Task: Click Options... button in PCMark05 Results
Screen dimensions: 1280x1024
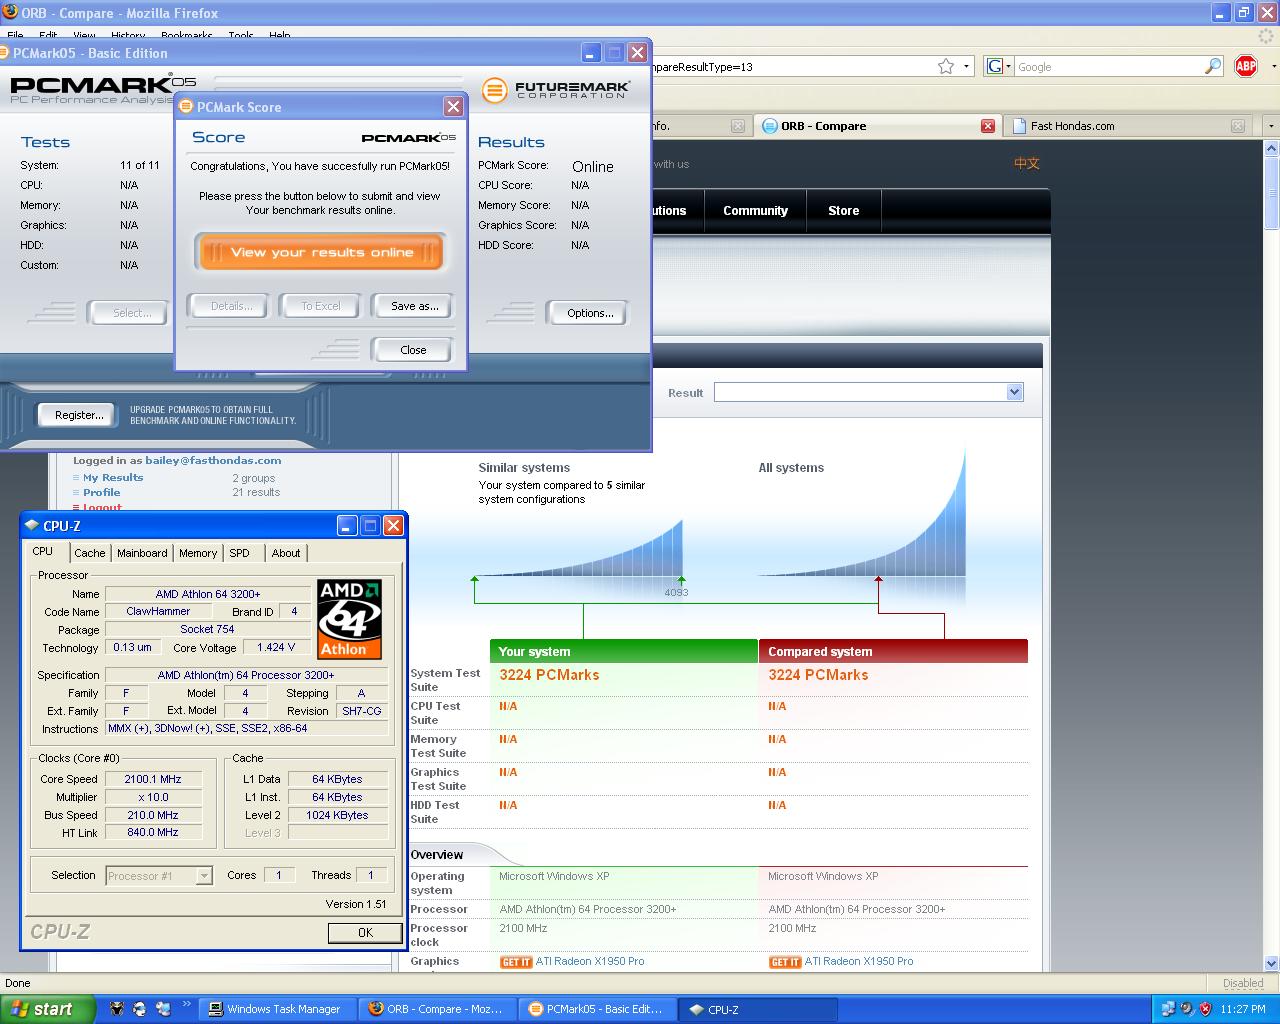Action: click(590, 313)
